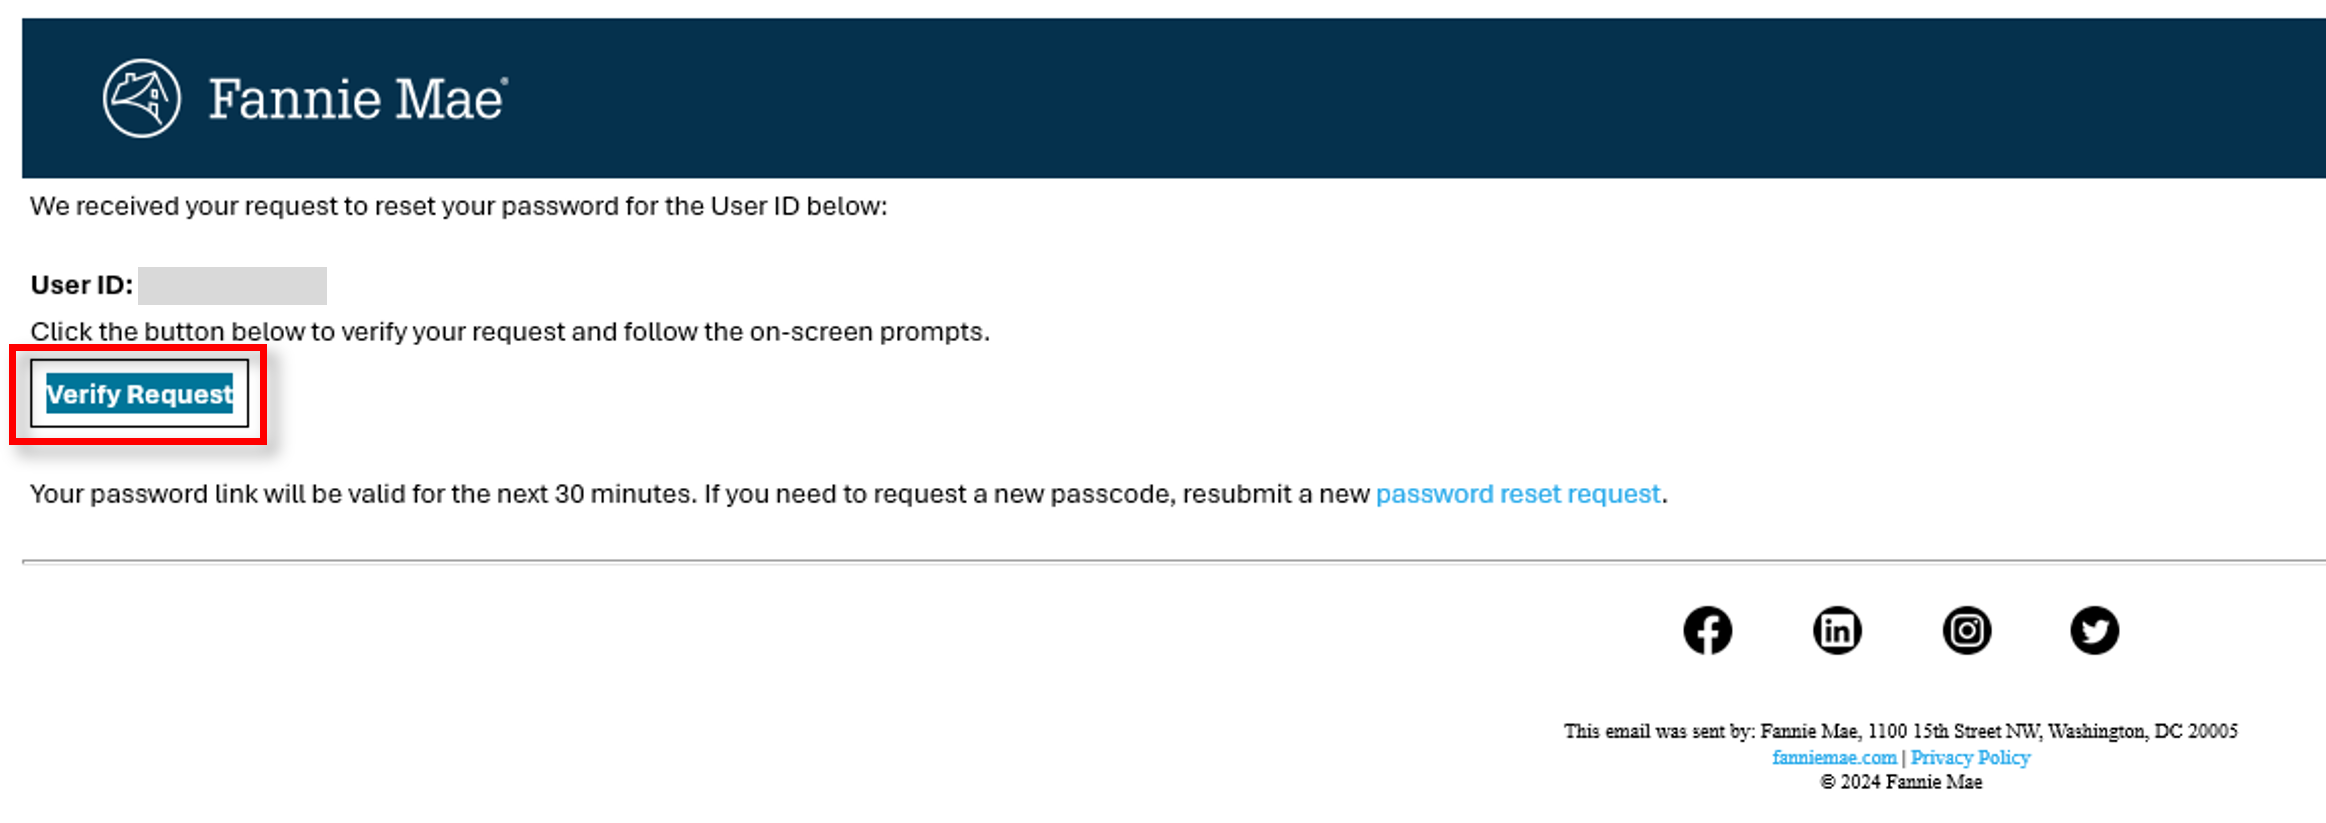2326x823 pixels.
Task: Open the Instagram social icon
Action: tap(1966, 631)
